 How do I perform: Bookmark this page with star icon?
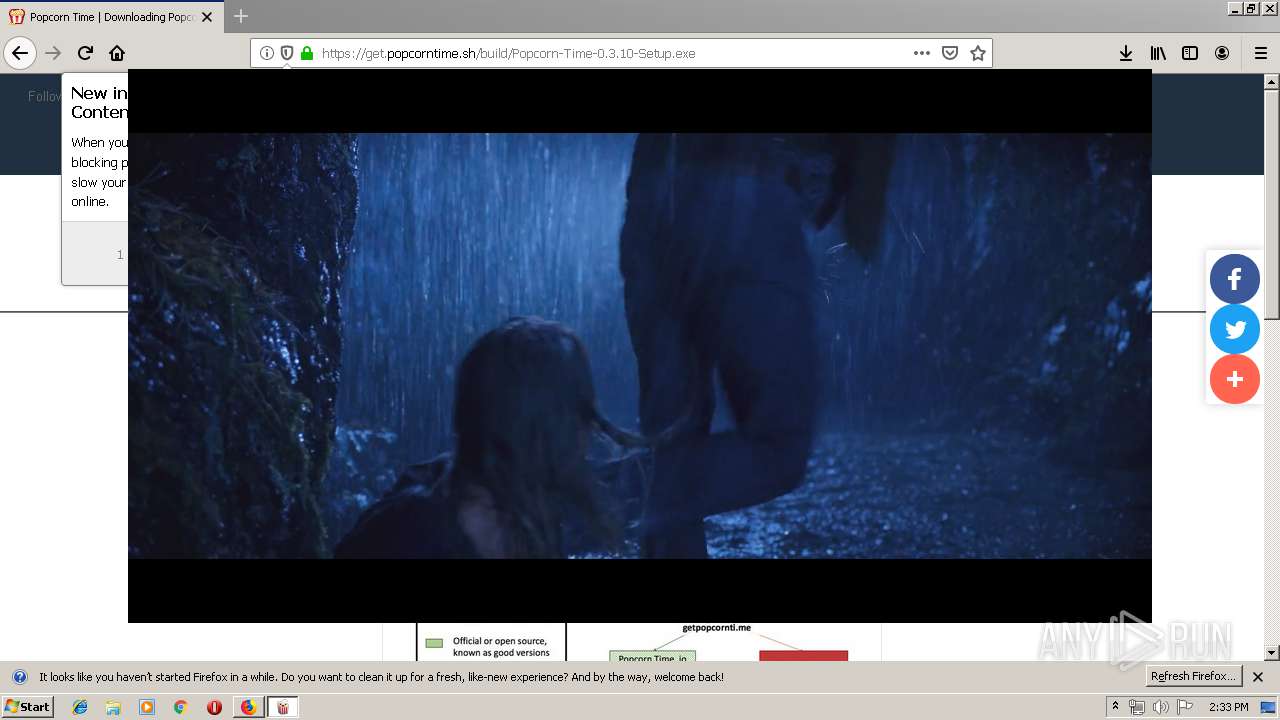(x=978, y=53)
